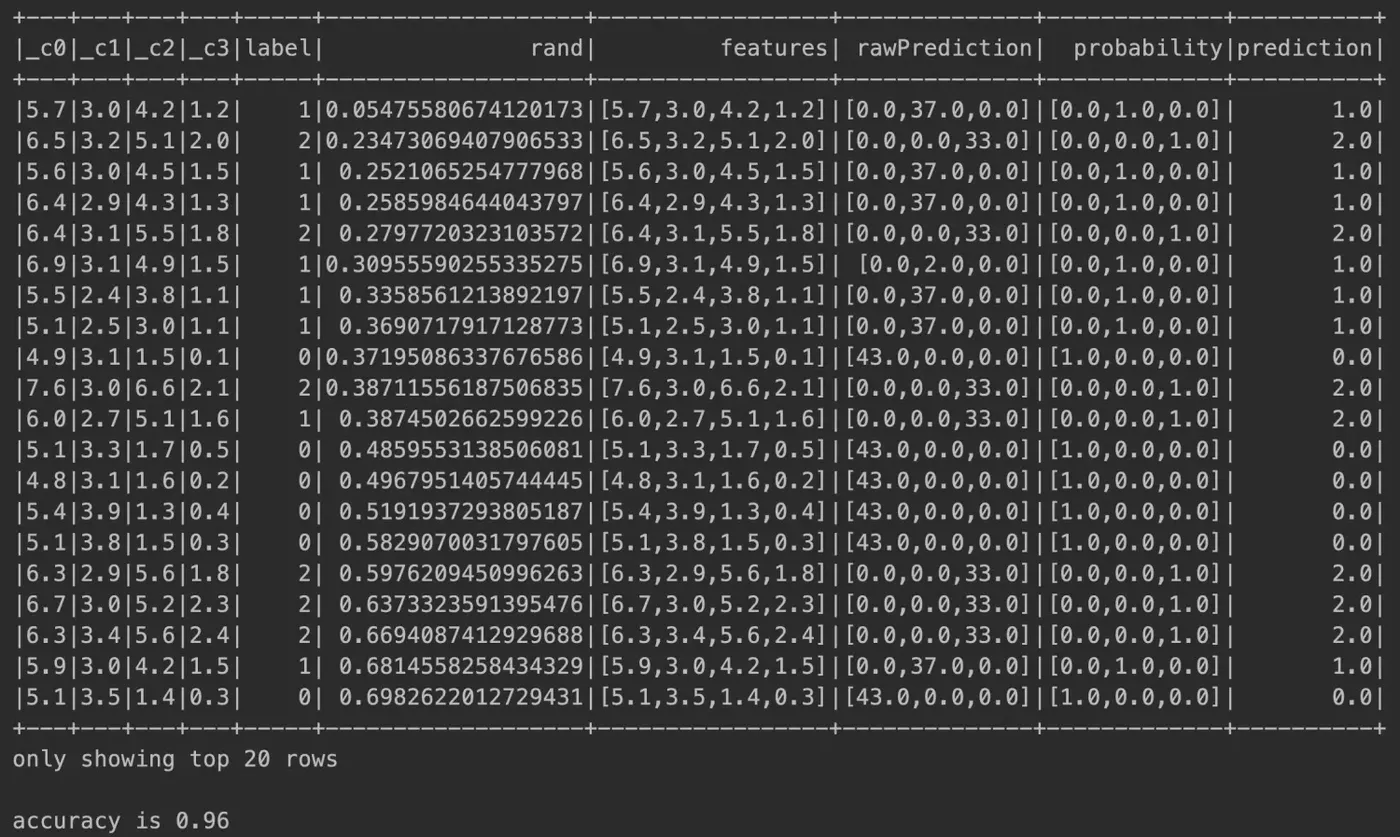Click rand value 0.6814558258434329
The image size is (1400, 837).
[461, 666]
